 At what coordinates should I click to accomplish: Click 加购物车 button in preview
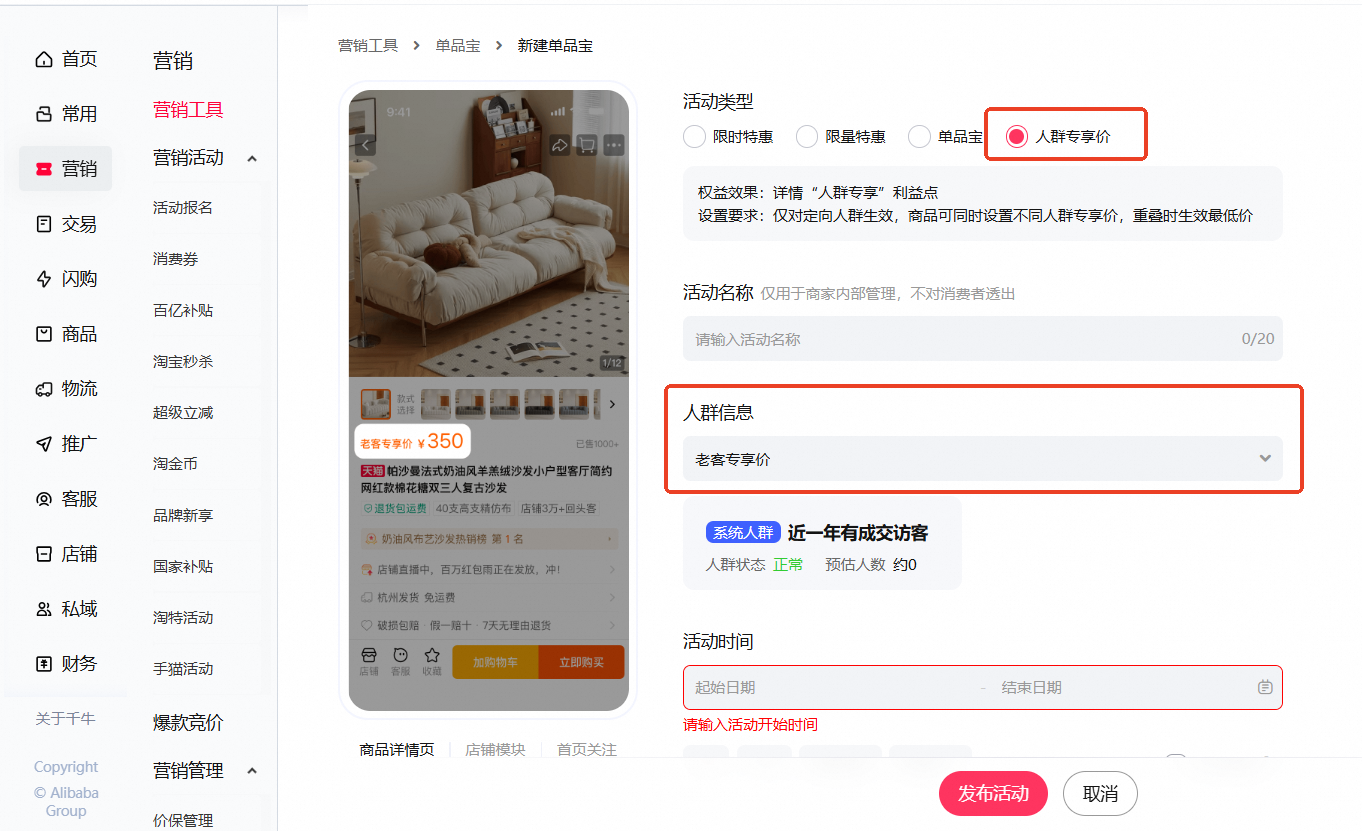(x=495, y=662)
